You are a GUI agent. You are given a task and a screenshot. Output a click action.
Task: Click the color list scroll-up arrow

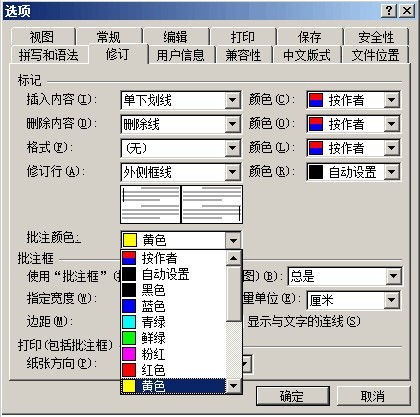[233, 258]
